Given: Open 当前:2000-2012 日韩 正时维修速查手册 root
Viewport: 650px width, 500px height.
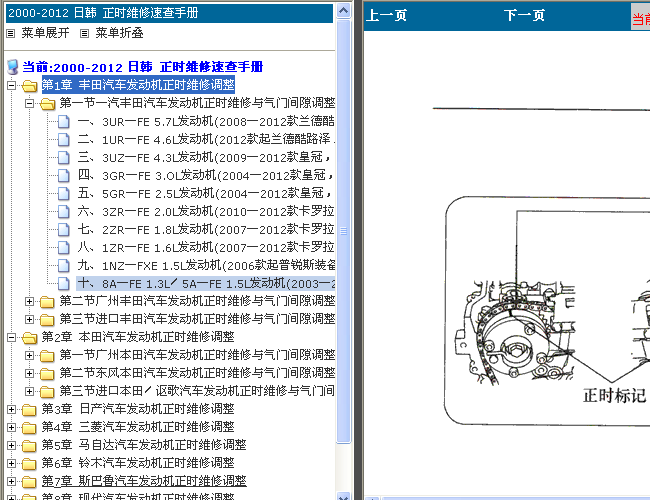Looking at the screenshot, I should (x=143, y=67).
